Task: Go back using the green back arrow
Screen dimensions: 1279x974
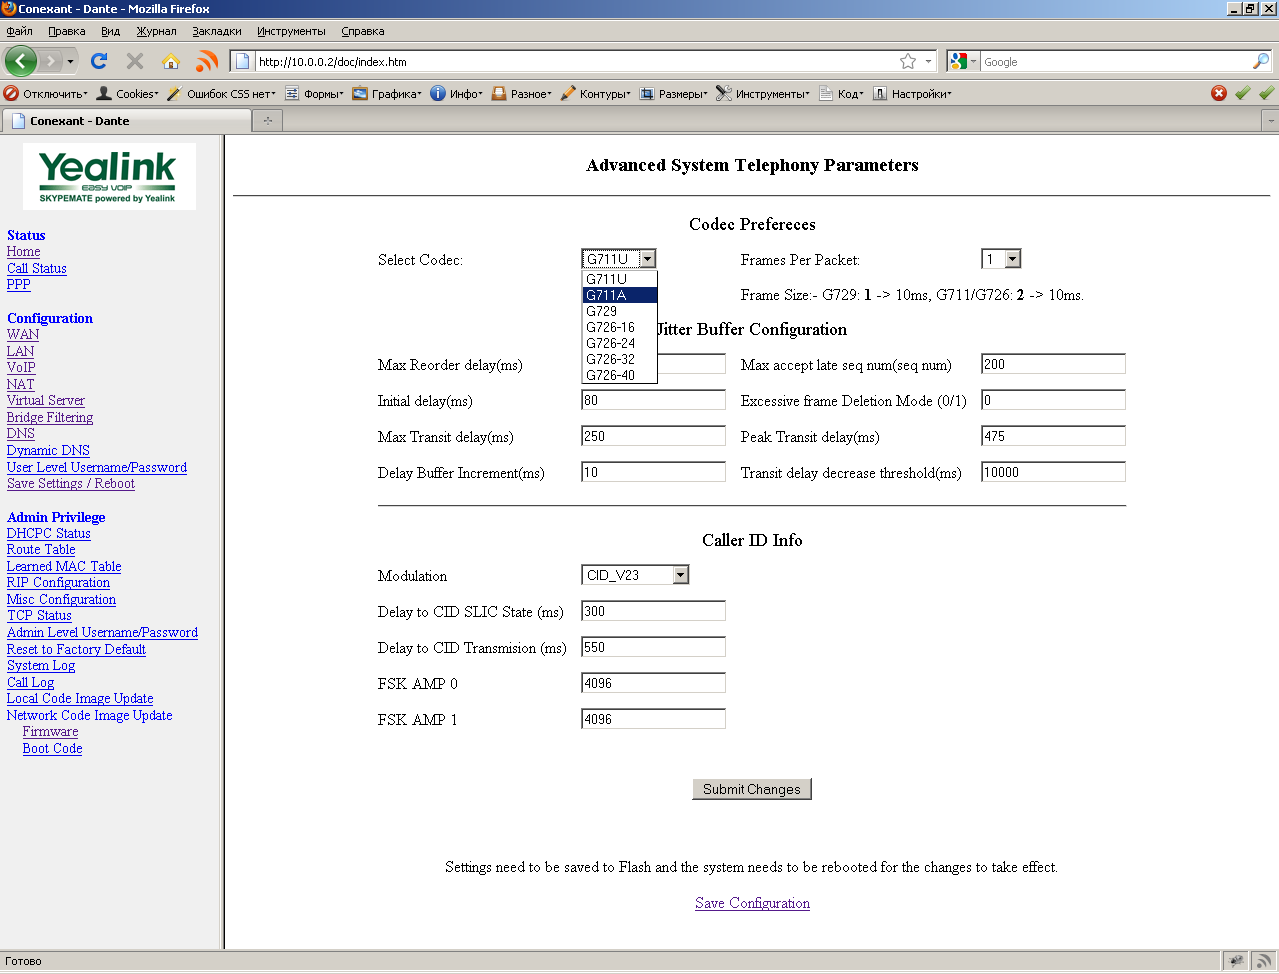Action: tap(20, 61)
